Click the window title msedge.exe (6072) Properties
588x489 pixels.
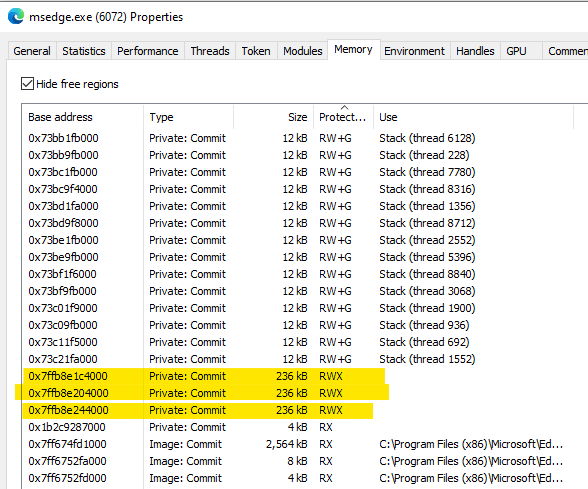pos(106,17)
